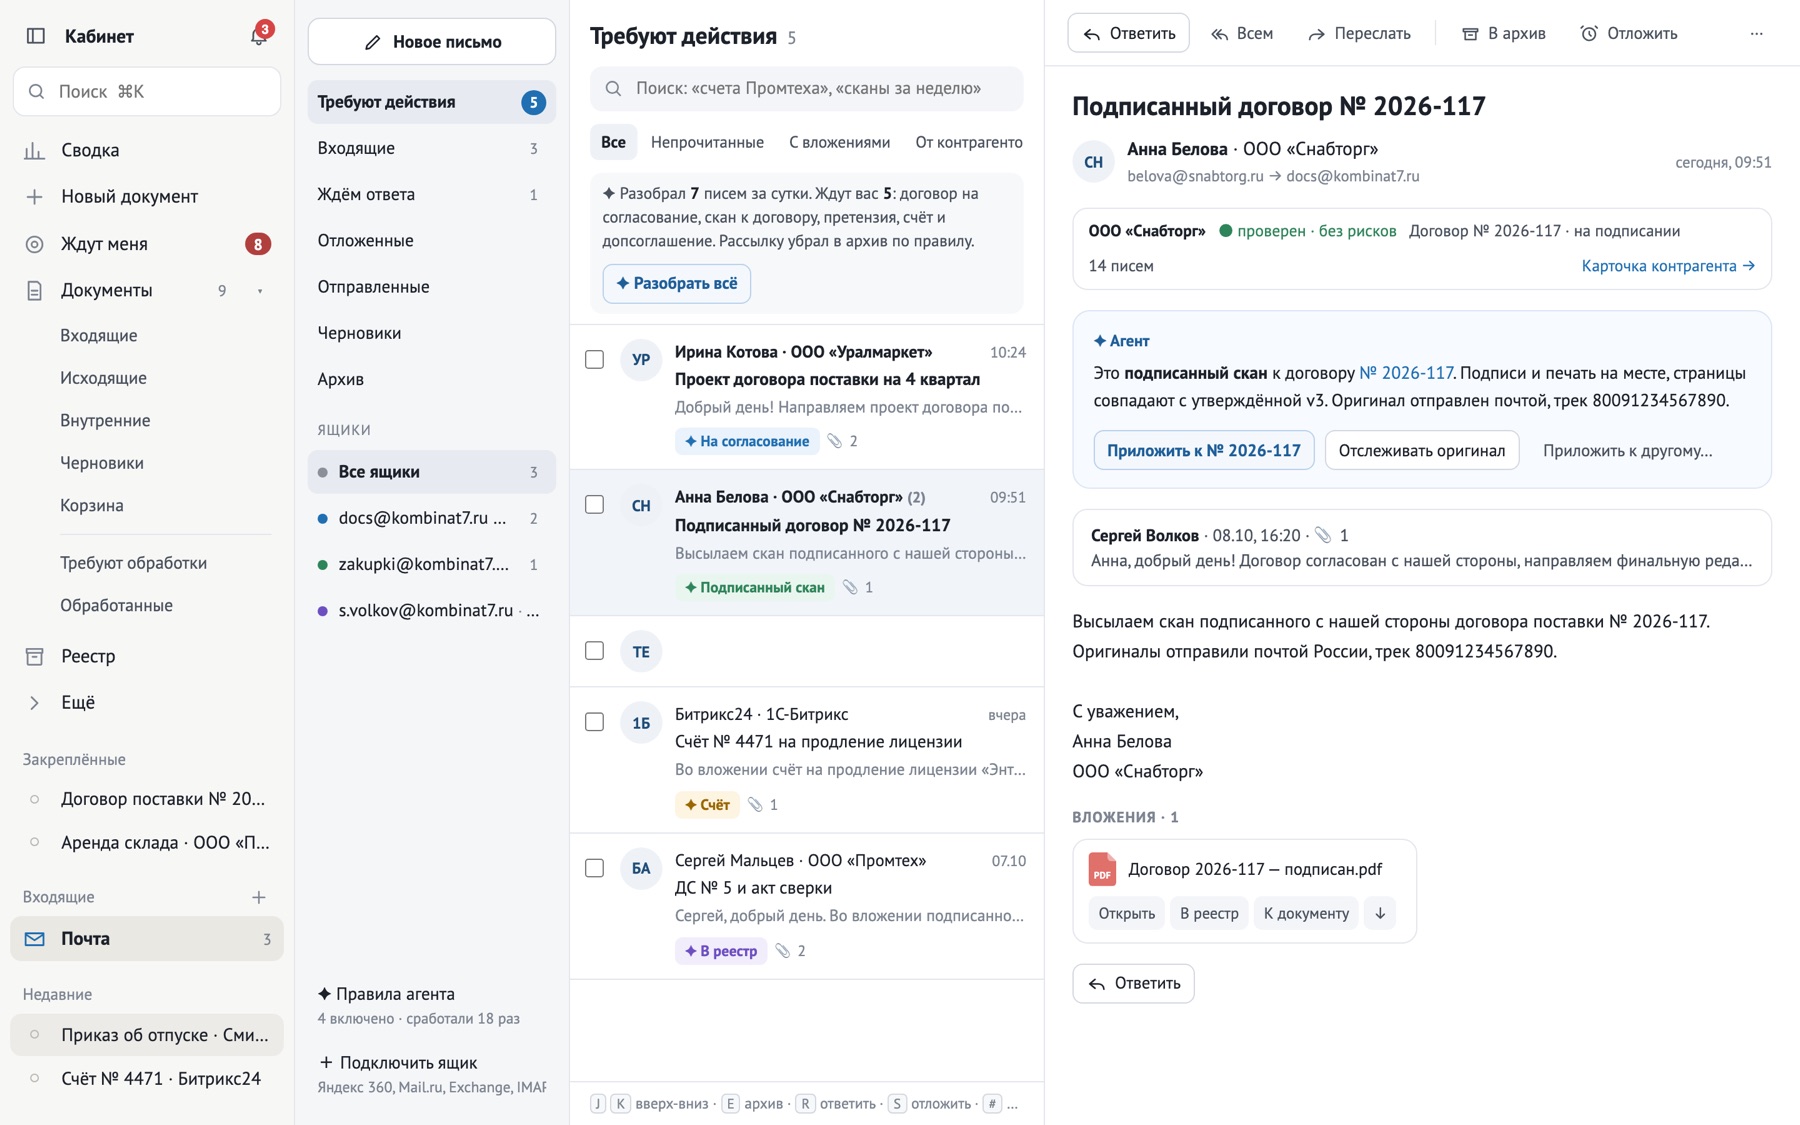The width and height of the screenshot is (1800, 1125).
Task: Toggle the sidebar panel icon
Action: point(36,36)
